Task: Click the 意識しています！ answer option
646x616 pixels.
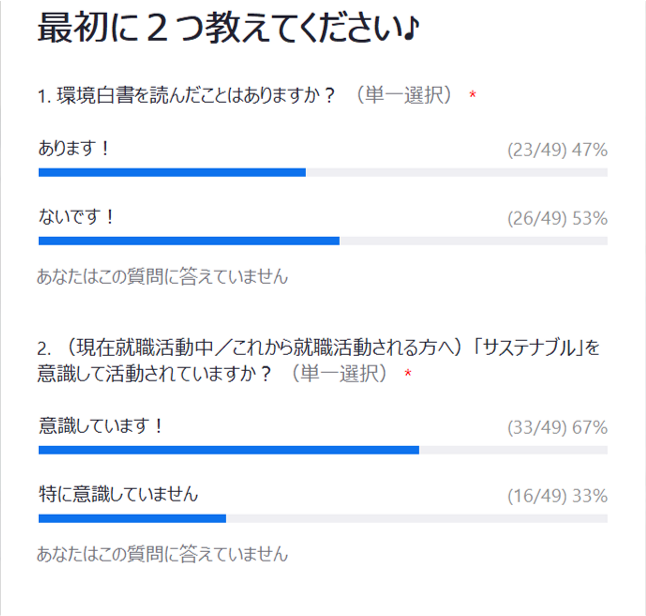Action: [101, 426]
